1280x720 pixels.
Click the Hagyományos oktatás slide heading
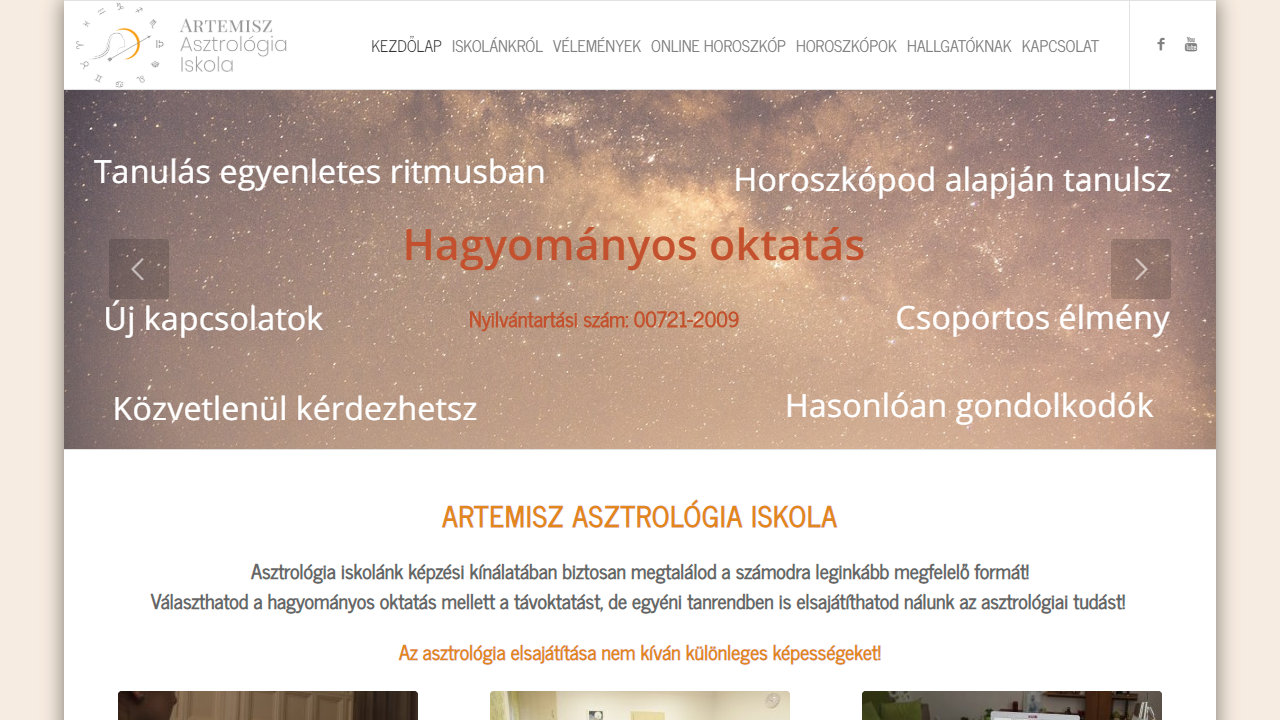click(634, 246)
